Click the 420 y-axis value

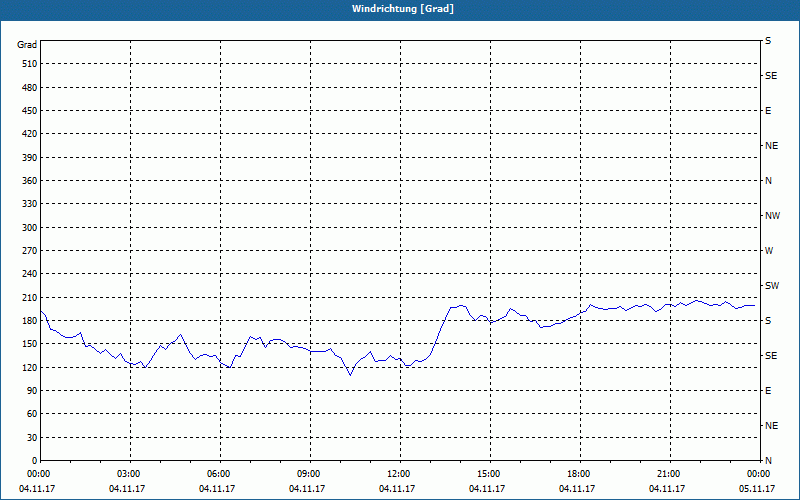[x=30, y=134]
